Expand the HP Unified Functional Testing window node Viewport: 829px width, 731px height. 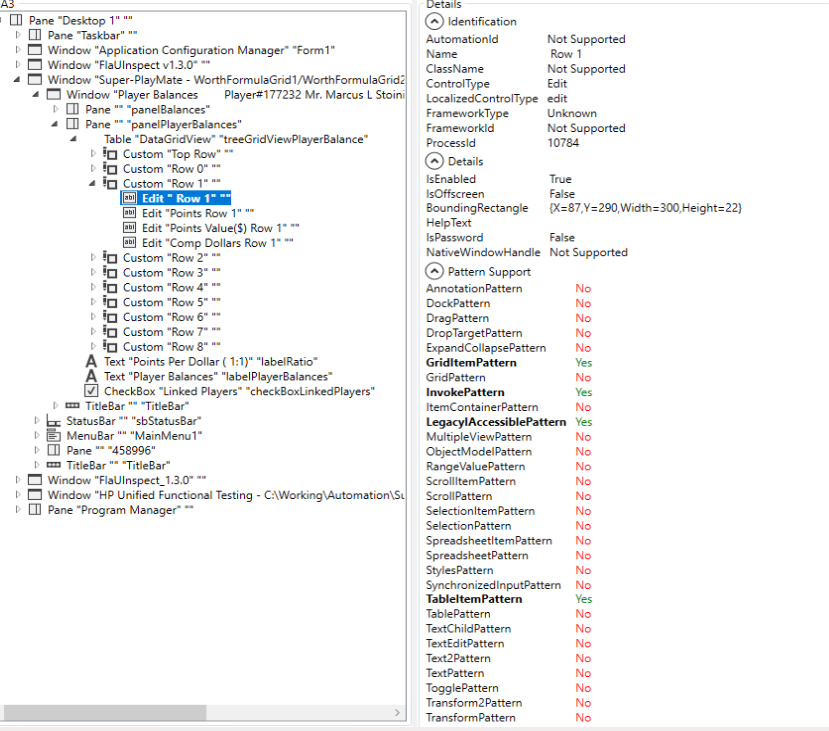click(18, 494)
